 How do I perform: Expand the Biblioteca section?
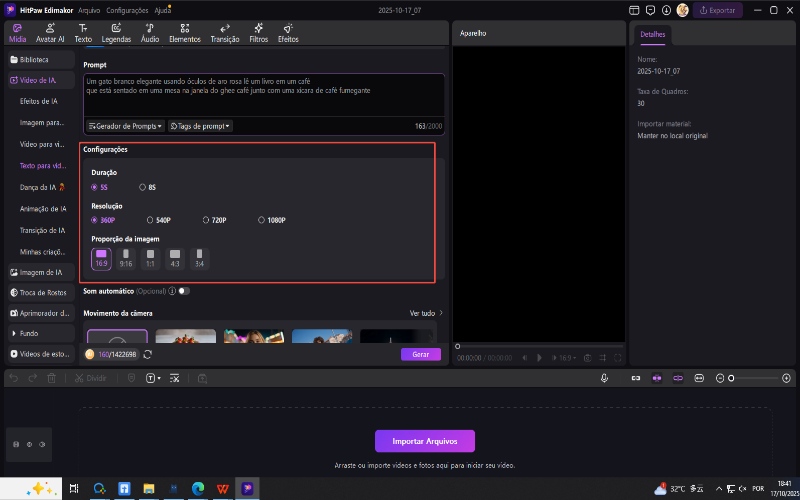[x=42, y=60]
